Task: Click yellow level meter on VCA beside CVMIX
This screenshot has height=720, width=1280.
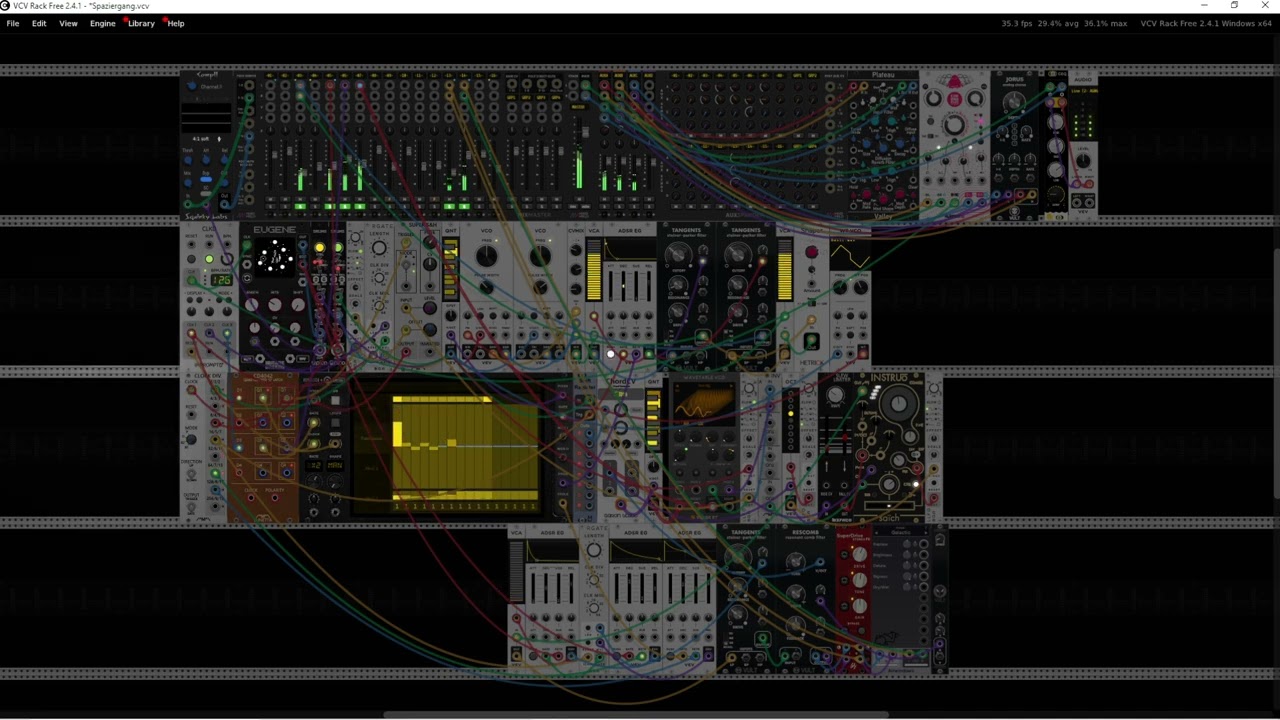Action: tap(594, 270)
